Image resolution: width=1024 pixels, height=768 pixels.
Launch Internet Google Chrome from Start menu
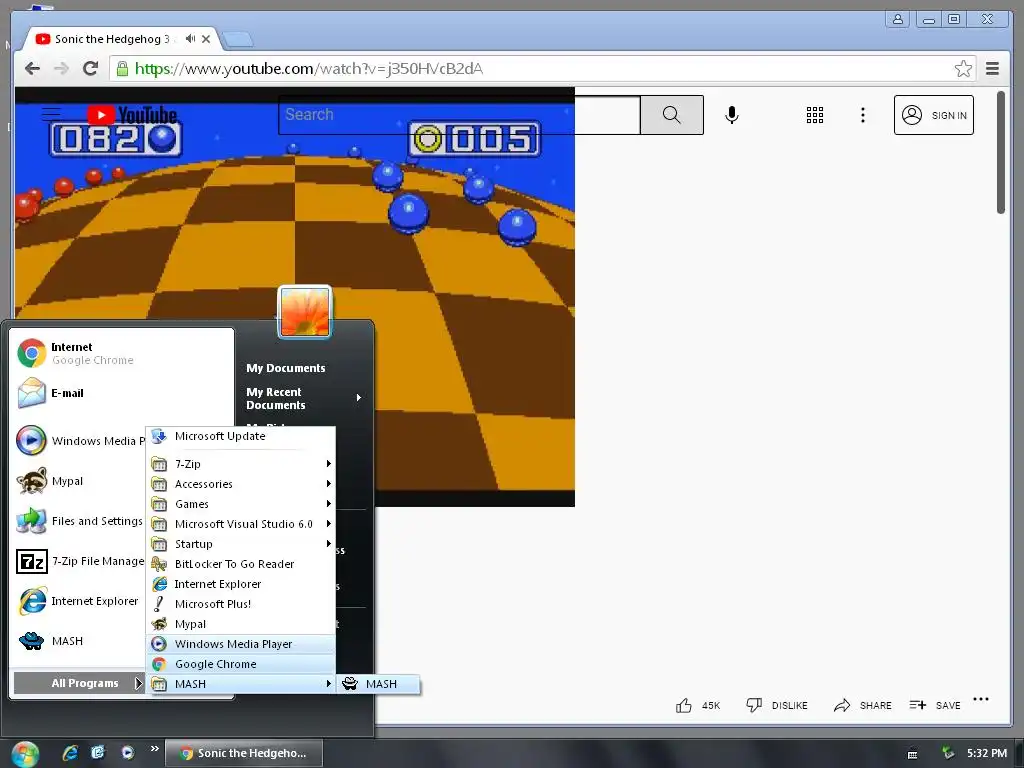[x=121, y=353]
